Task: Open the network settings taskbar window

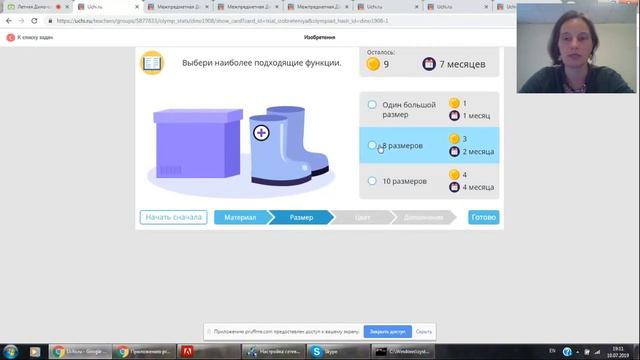Action: pyautogui.click(x=273, y=351)
